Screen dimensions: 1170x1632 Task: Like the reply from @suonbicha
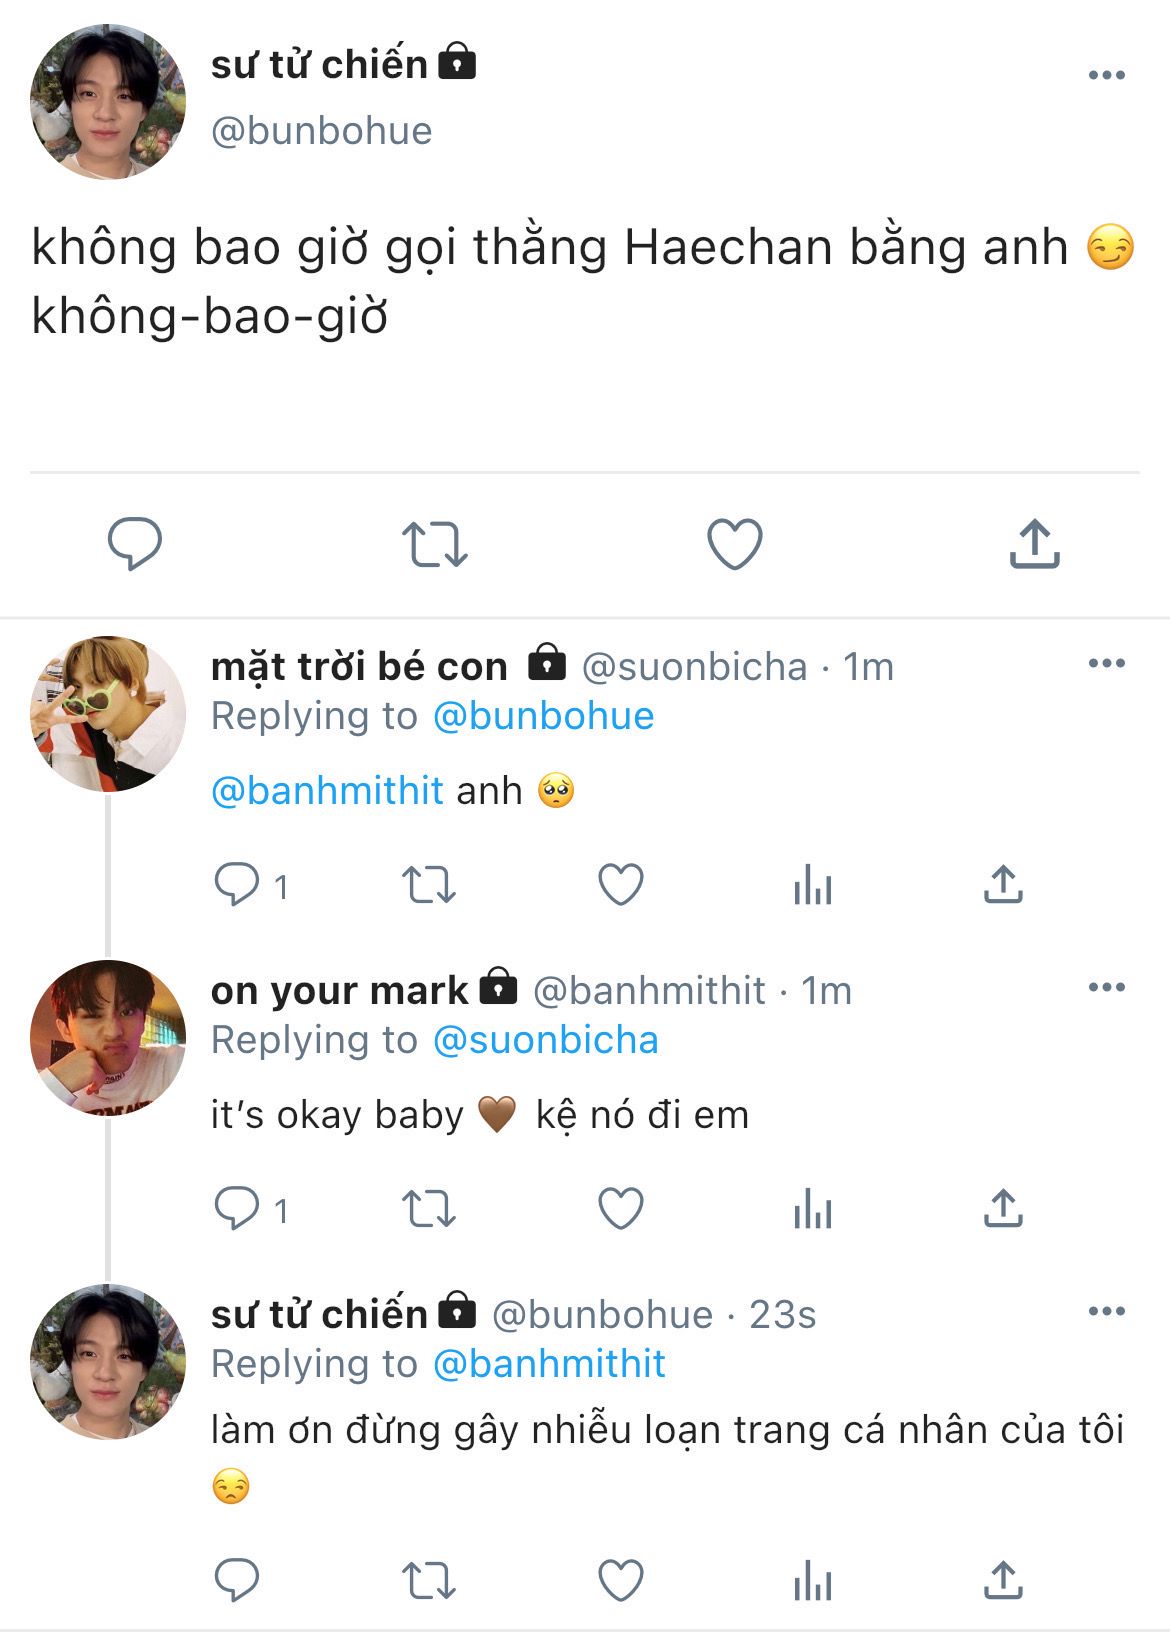[x=620, y=885]
